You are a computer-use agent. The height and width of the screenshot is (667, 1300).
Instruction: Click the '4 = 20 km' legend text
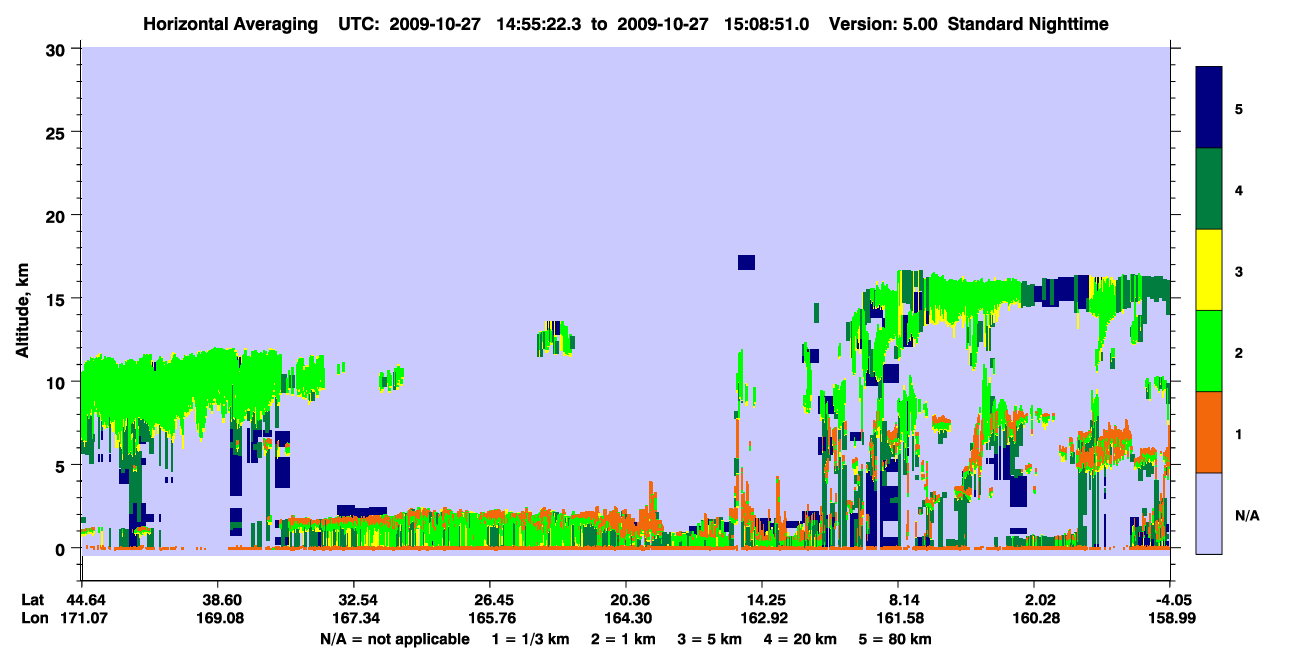click(802, 639)
